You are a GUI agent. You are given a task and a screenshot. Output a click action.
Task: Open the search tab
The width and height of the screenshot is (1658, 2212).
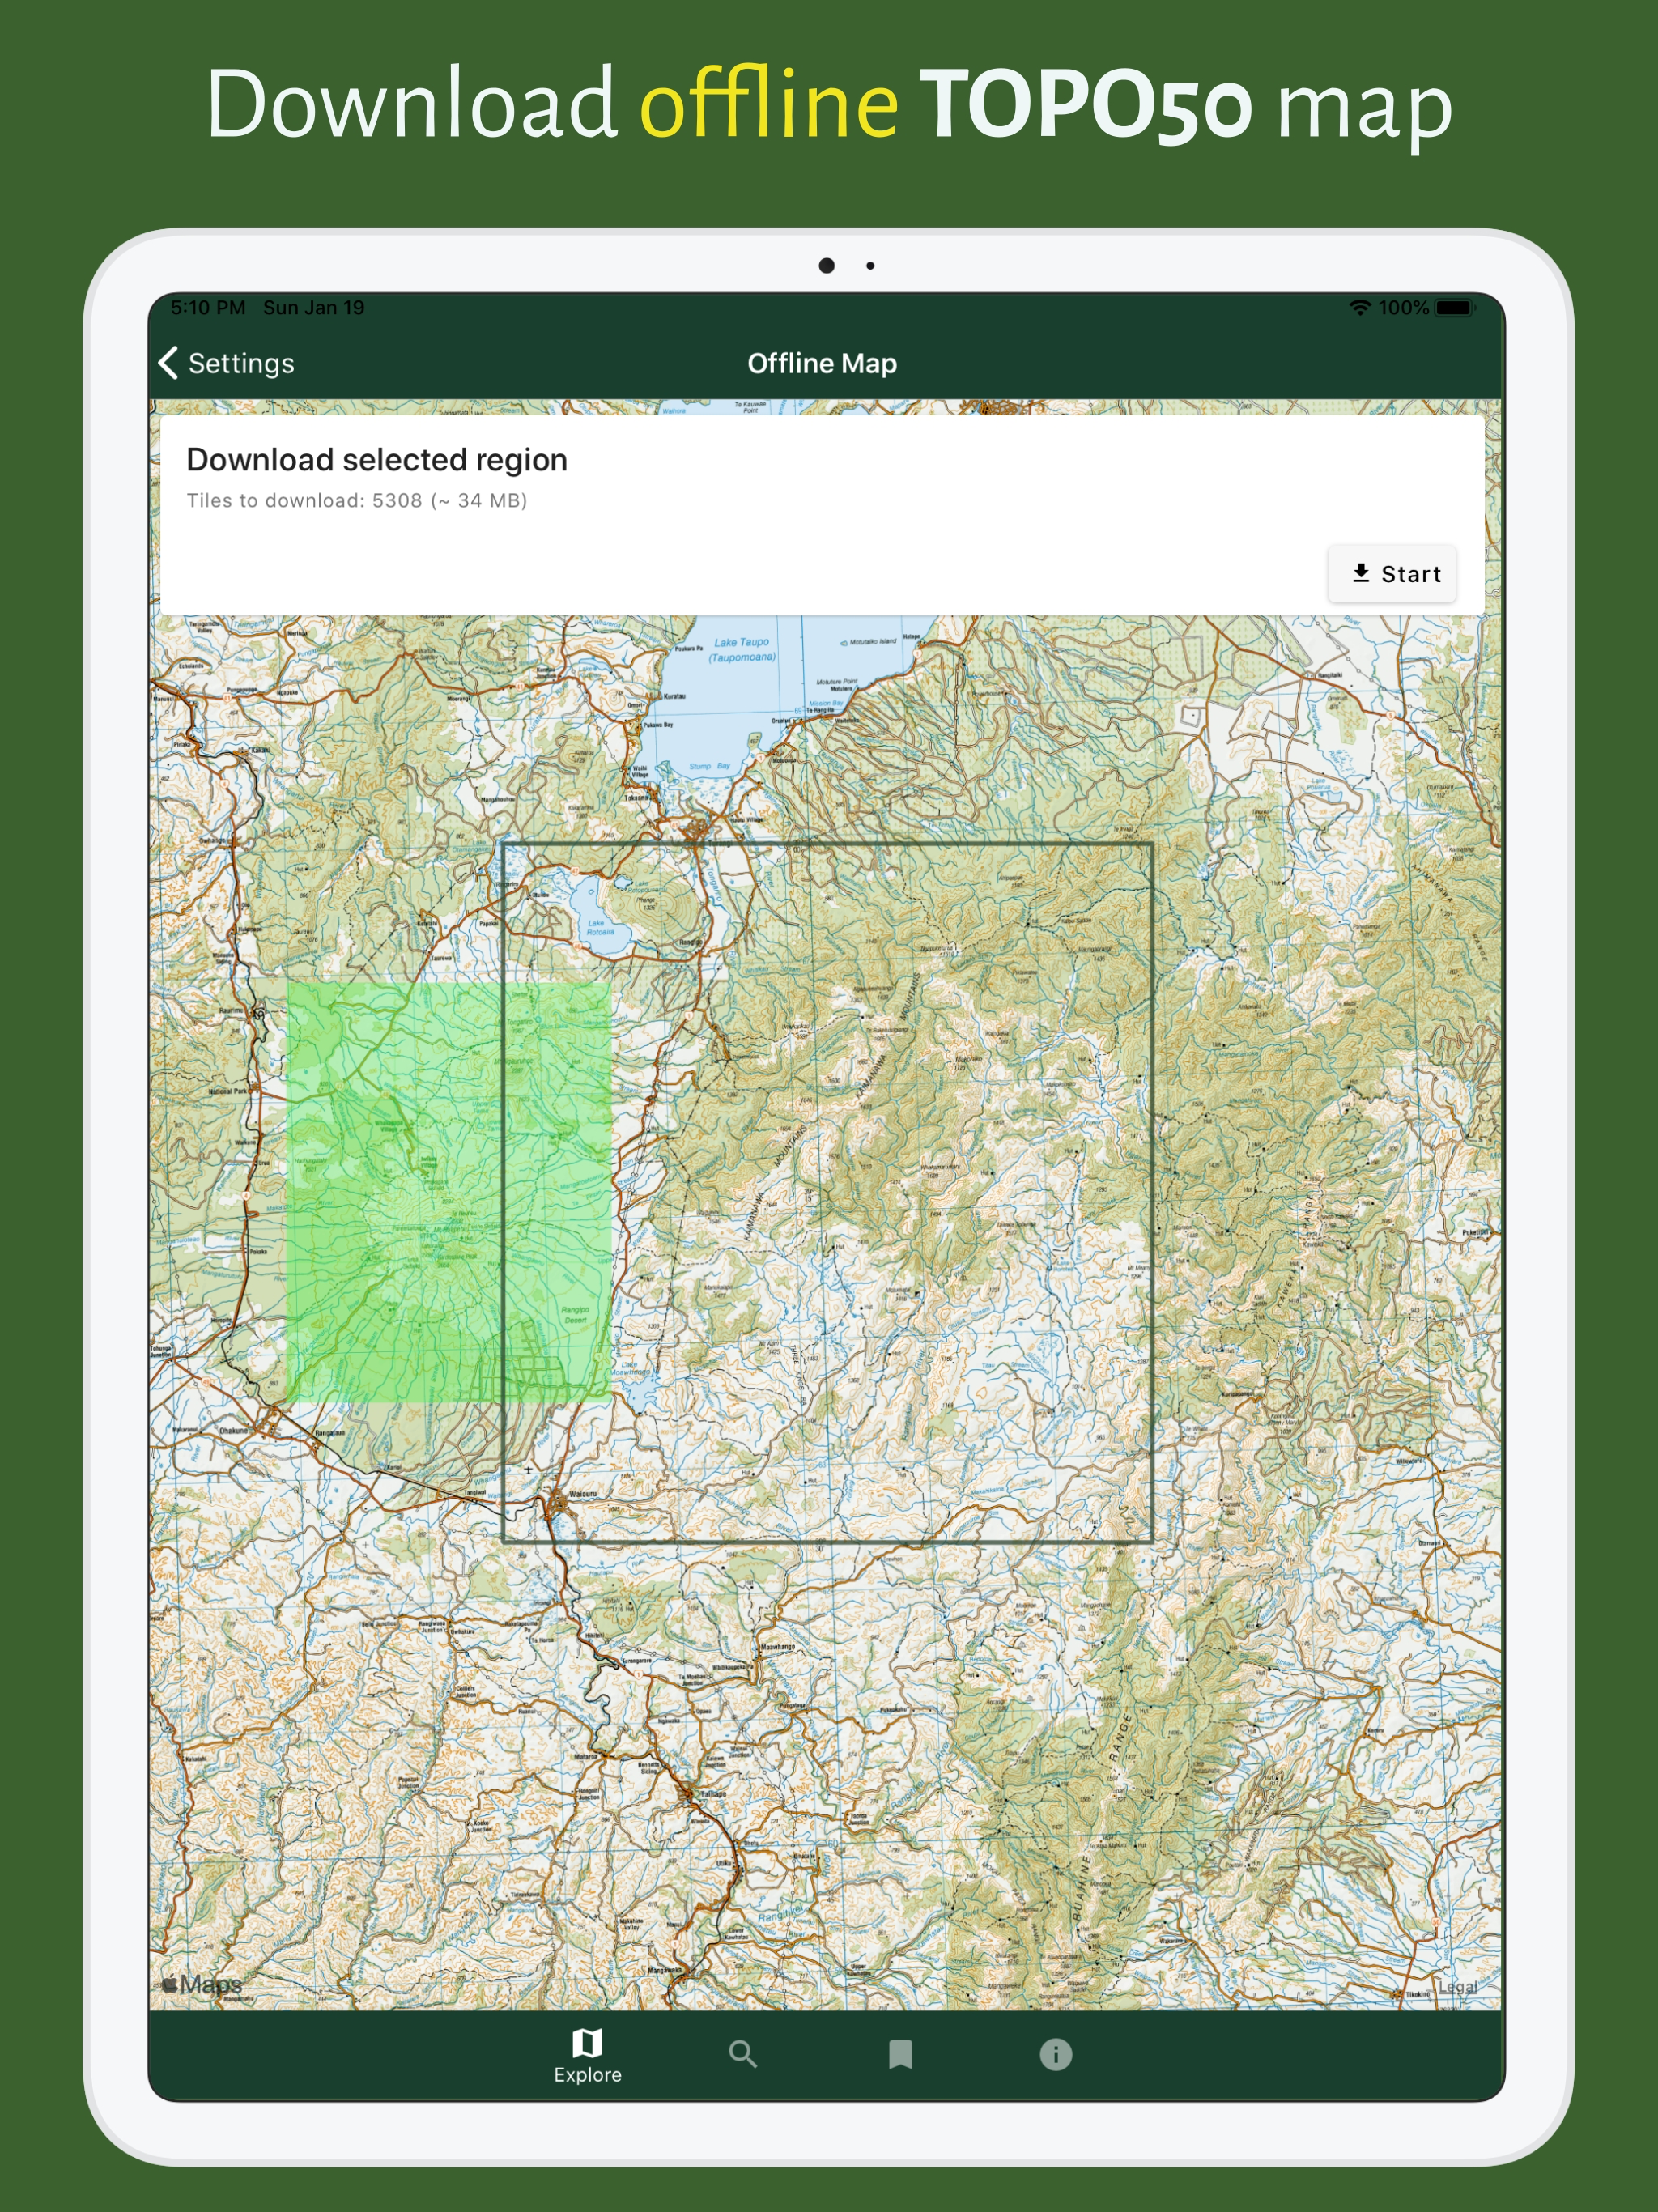pos(743,2054)
